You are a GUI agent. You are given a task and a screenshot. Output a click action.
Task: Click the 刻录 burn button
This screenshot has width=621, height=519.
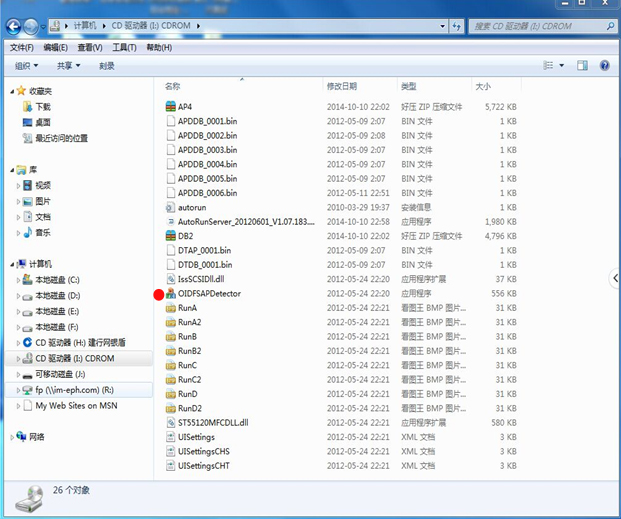click(107, 66)
